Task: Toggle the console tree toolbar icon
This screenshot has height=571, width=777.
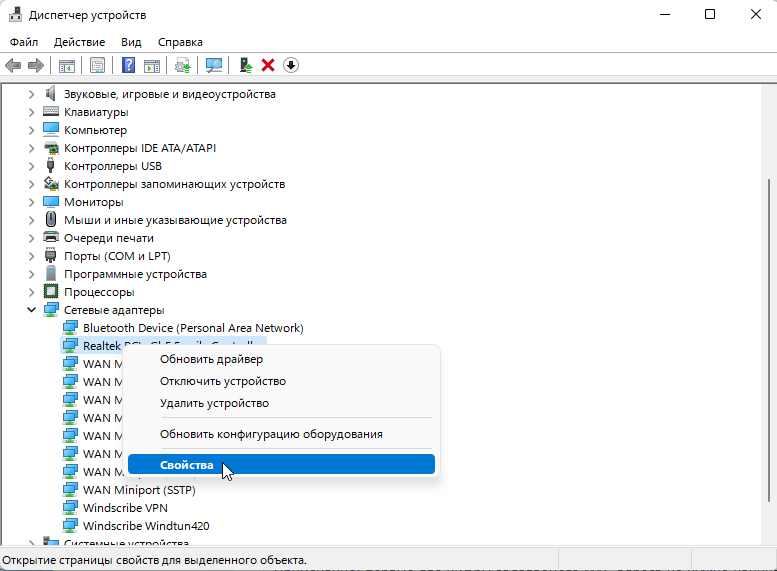Action: click(67, 65)
